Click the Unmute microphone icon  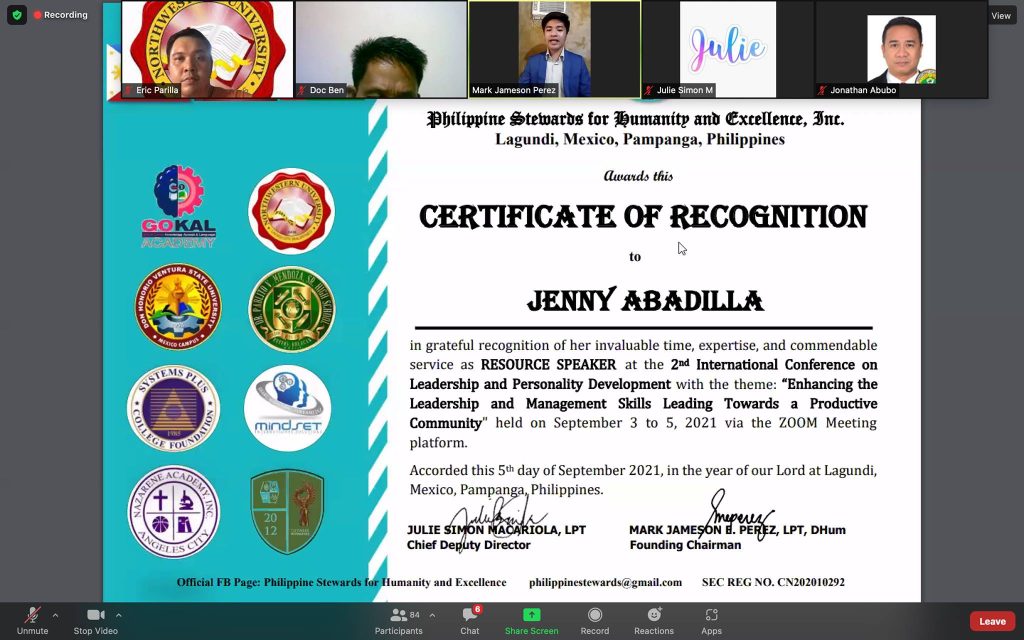(32, 615)
